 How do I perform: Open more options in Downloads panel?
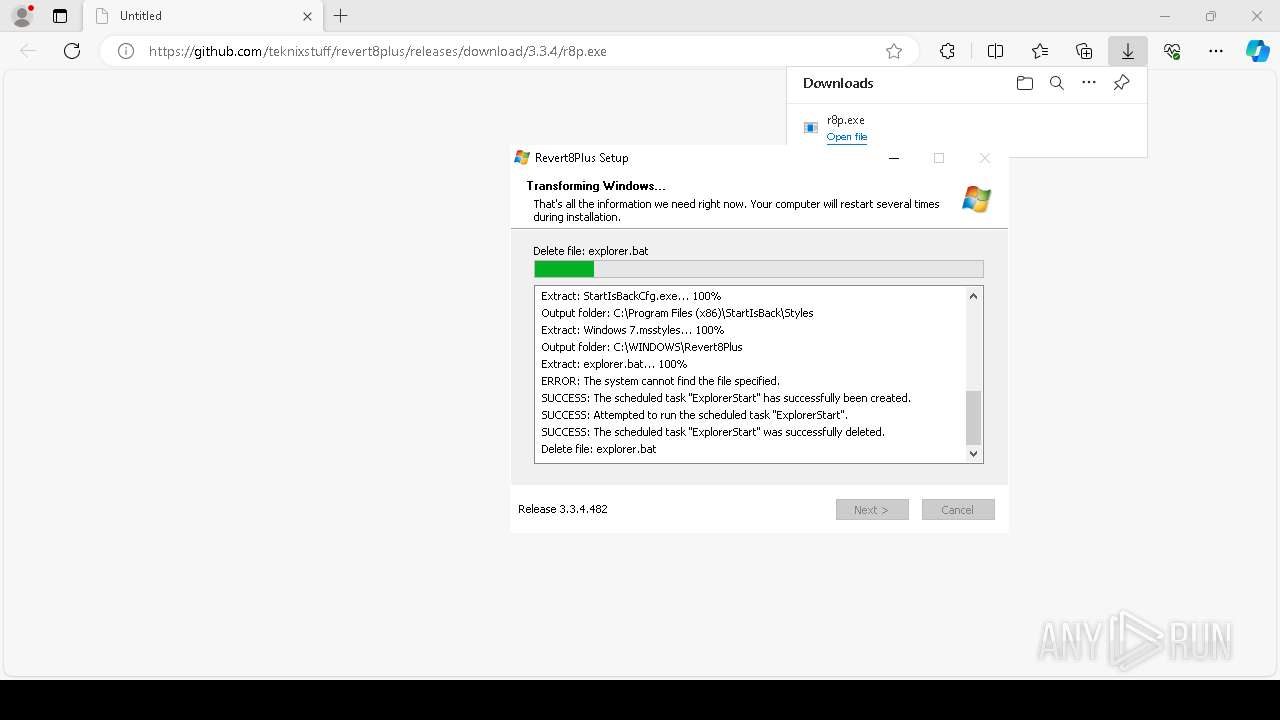pos(1089,83)
